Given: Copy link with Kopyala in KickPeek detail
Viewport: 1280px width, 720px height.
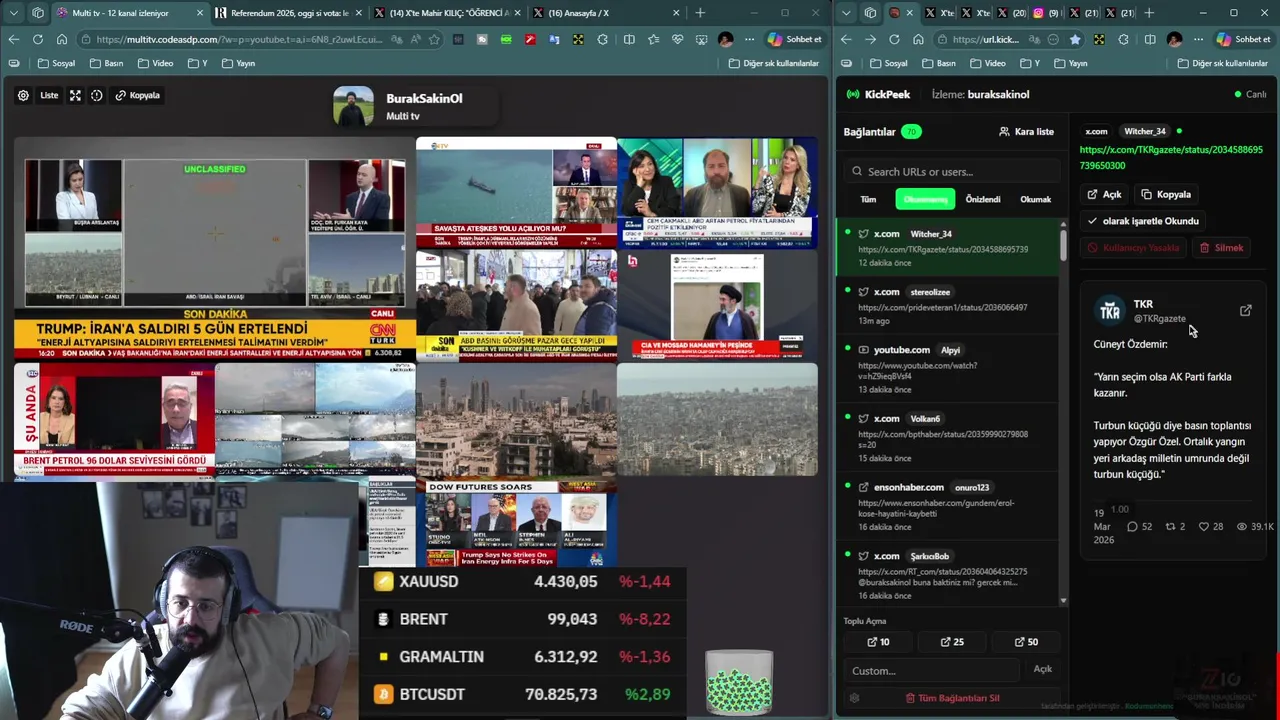Looking at the screenshot, I should click(x=1166, y=194).
